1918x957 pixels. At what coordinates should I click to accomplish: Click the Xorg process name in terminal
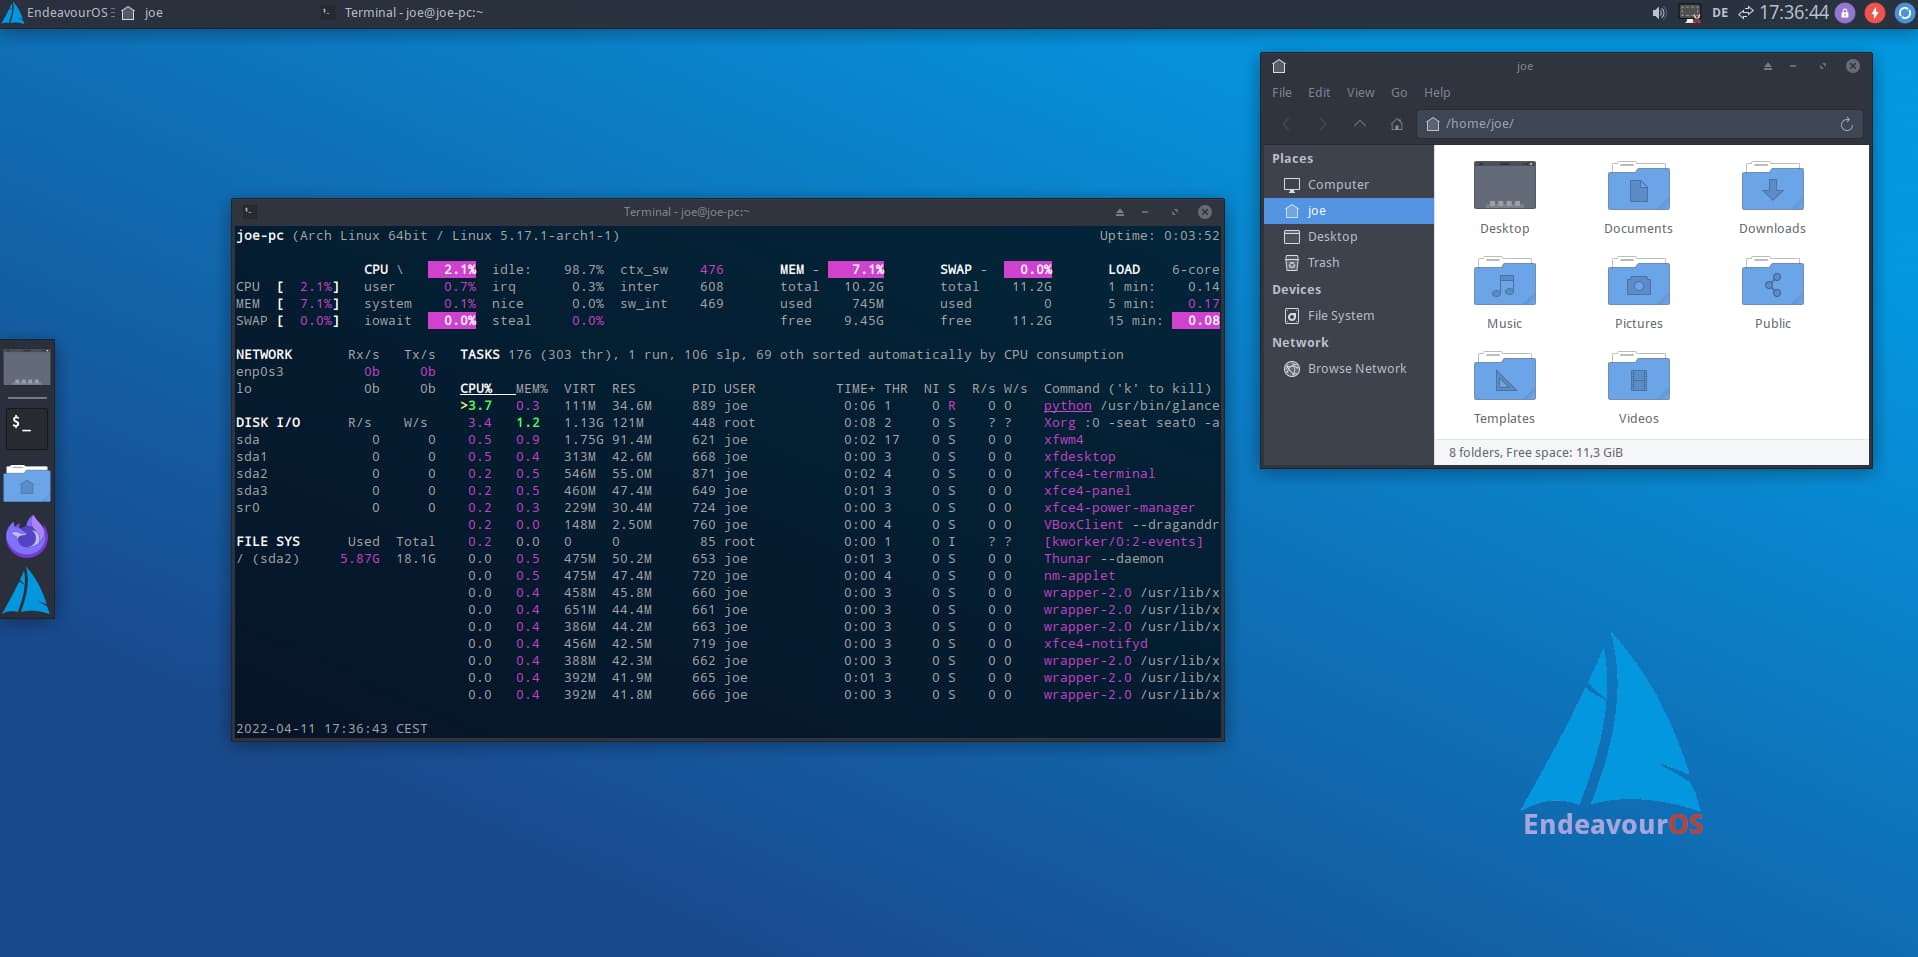(x=1059, y=423)
